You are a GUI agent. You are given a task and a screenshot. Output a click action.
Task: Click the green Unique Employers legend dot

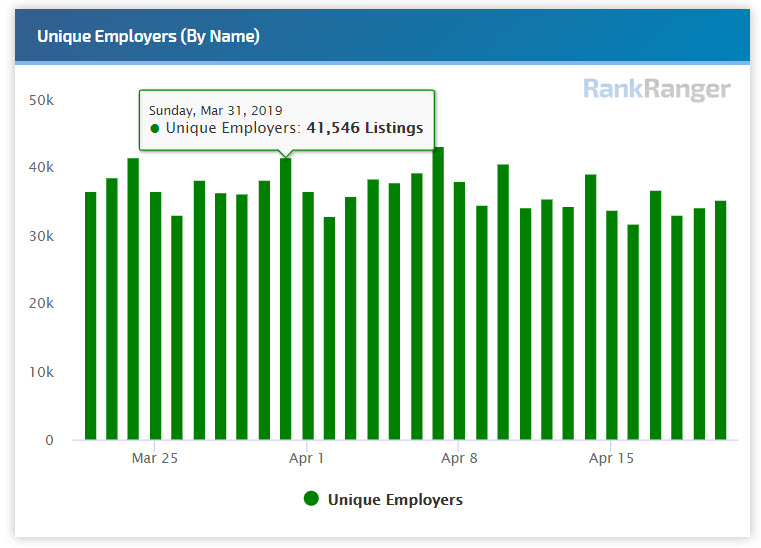(311, 499)
